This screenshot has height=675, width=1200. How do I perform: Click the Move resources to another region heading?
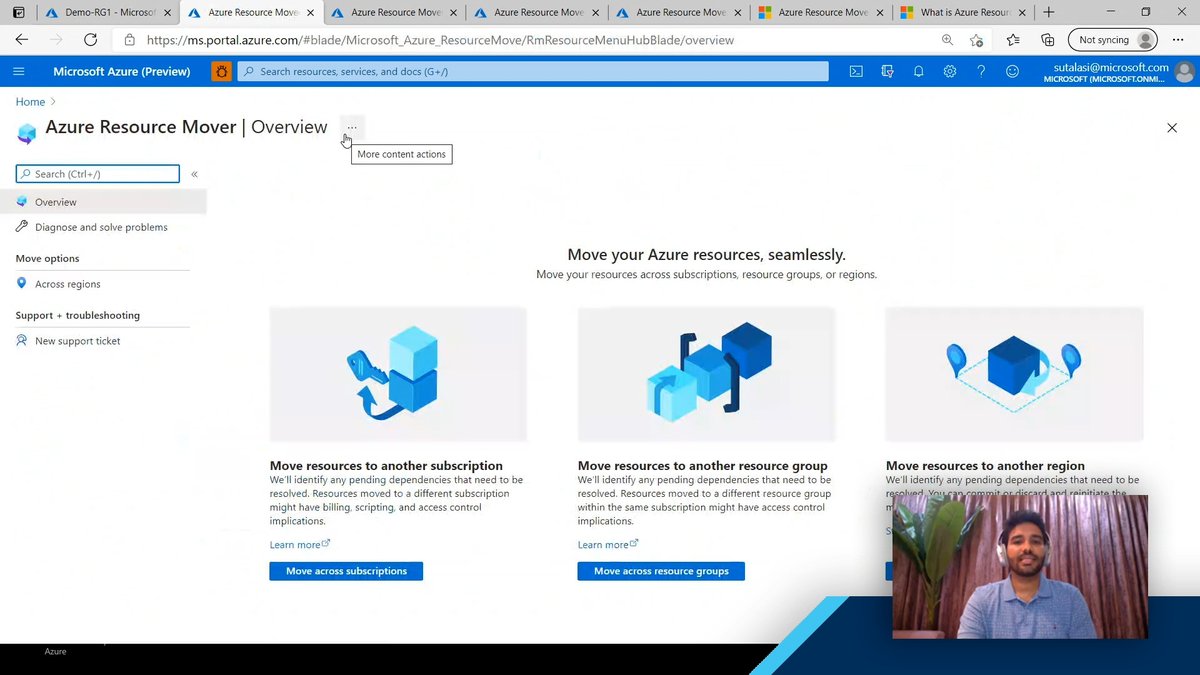[985, 466]
